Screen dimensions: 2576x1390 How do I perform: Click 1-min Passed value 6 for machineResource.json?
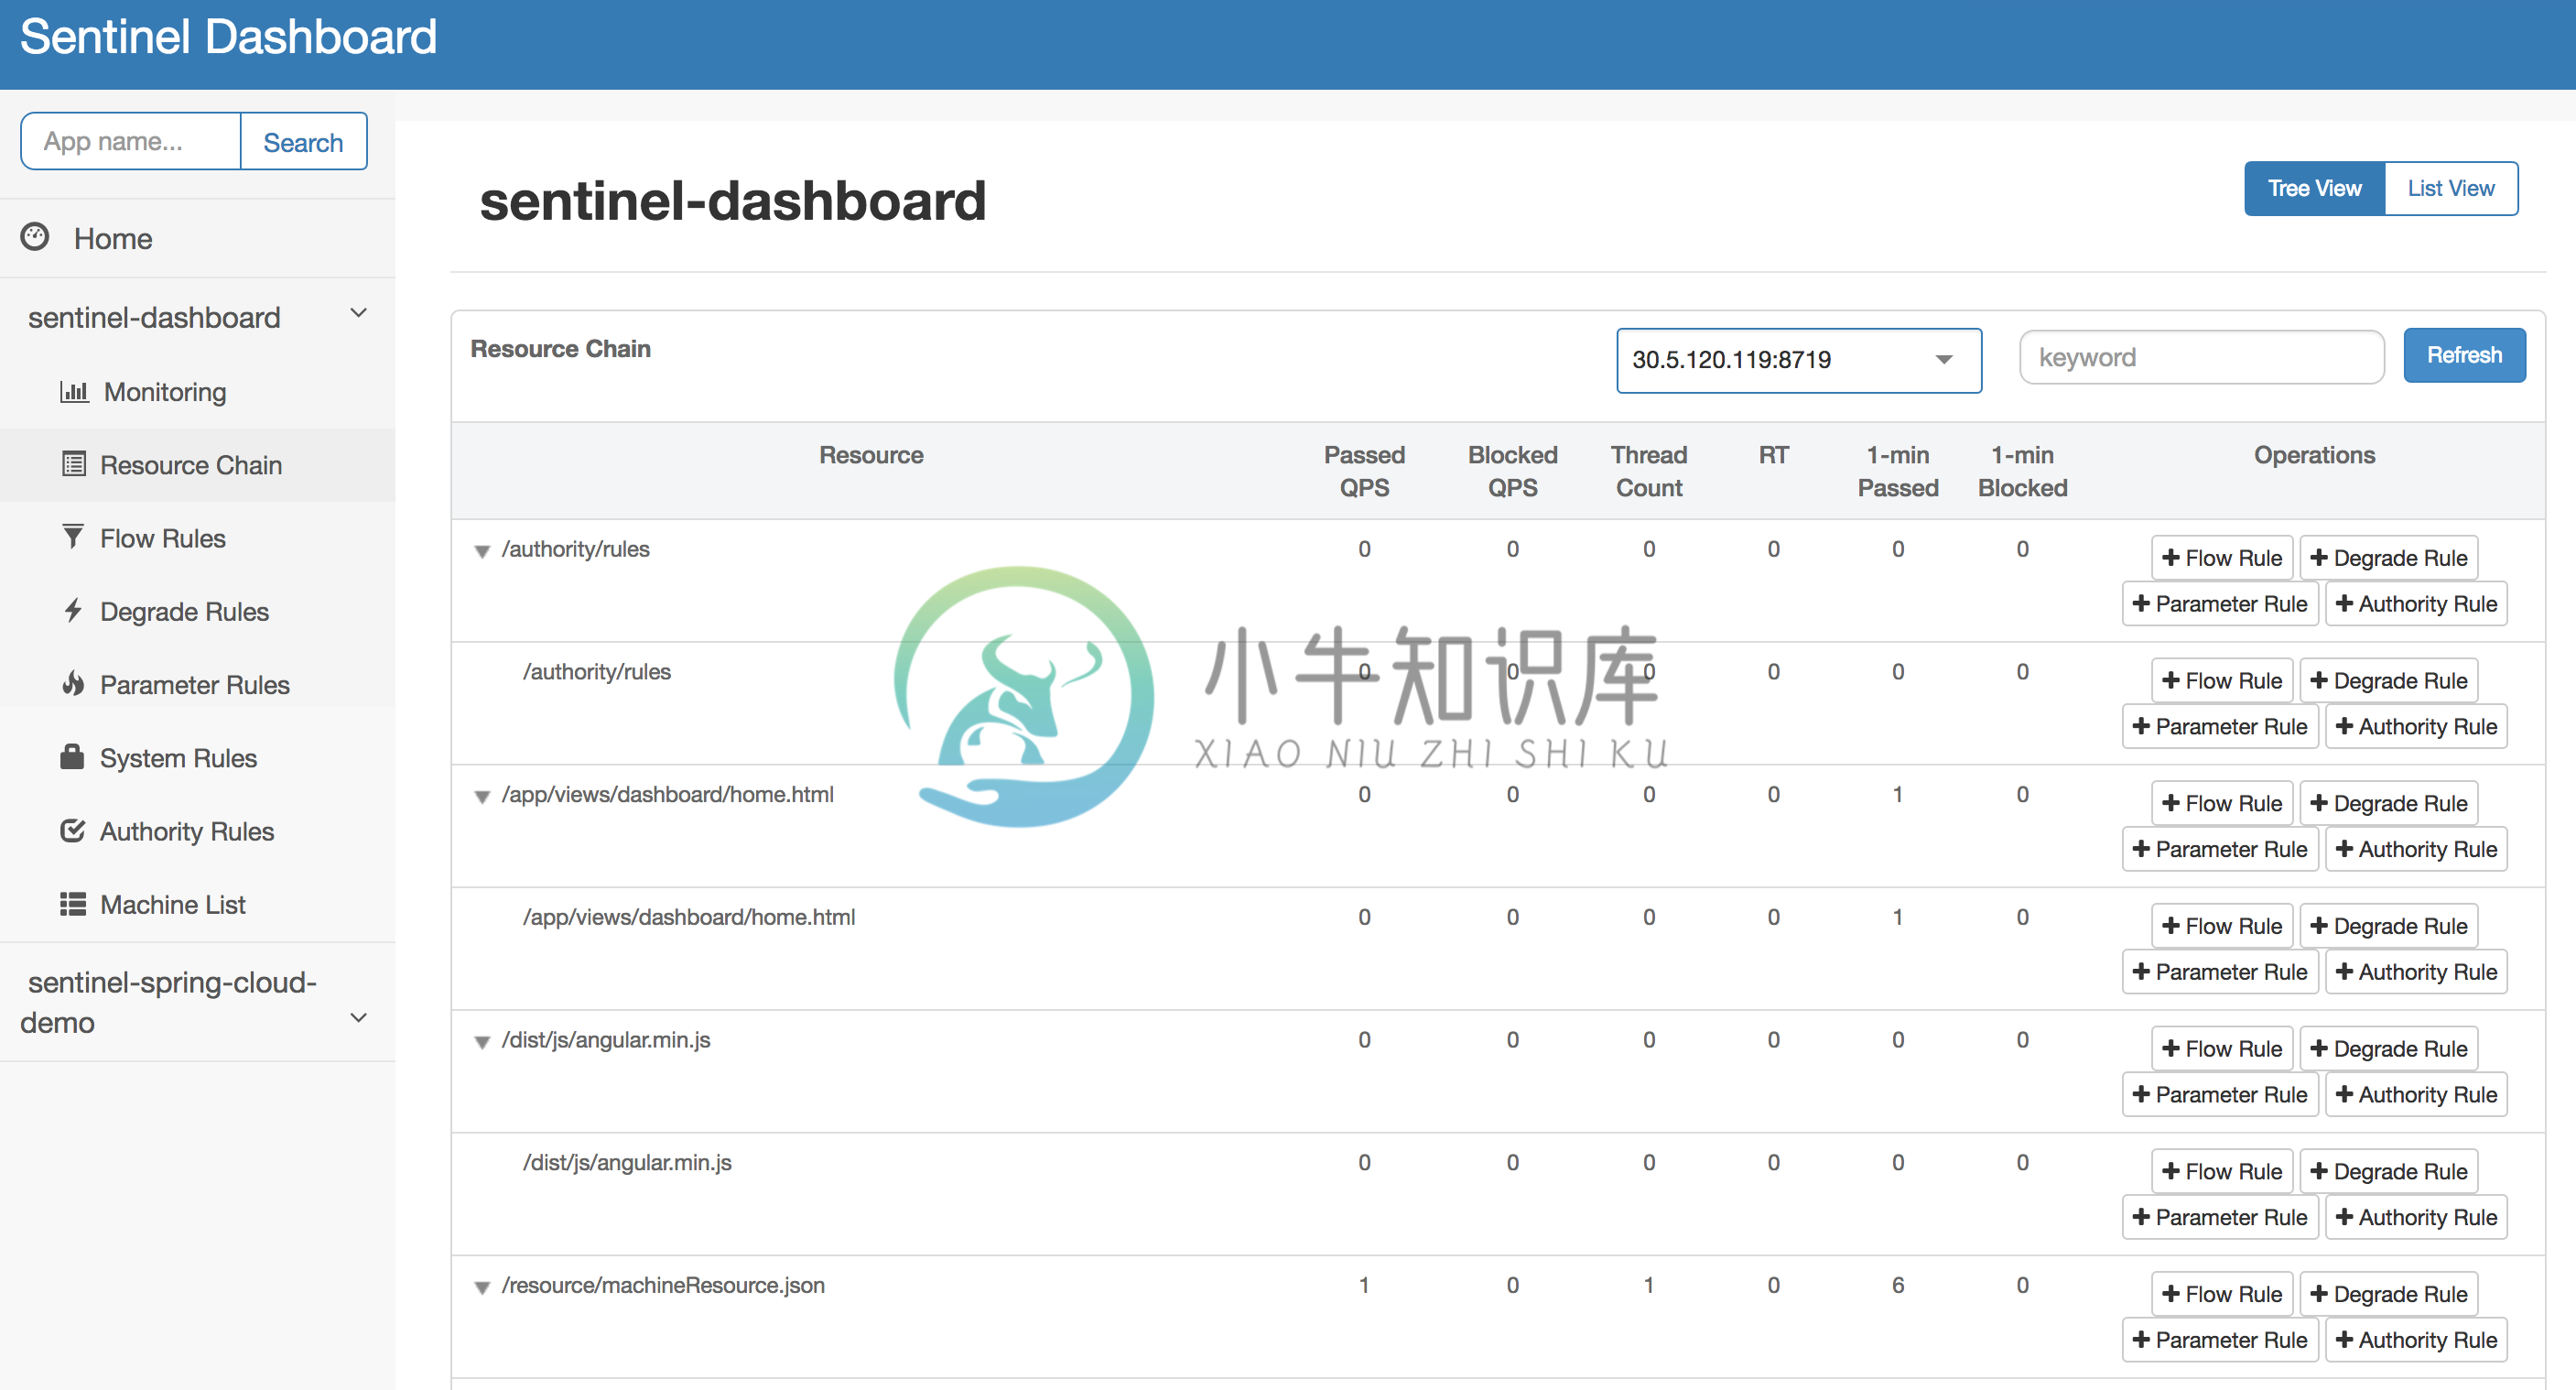point(1897,1285)
